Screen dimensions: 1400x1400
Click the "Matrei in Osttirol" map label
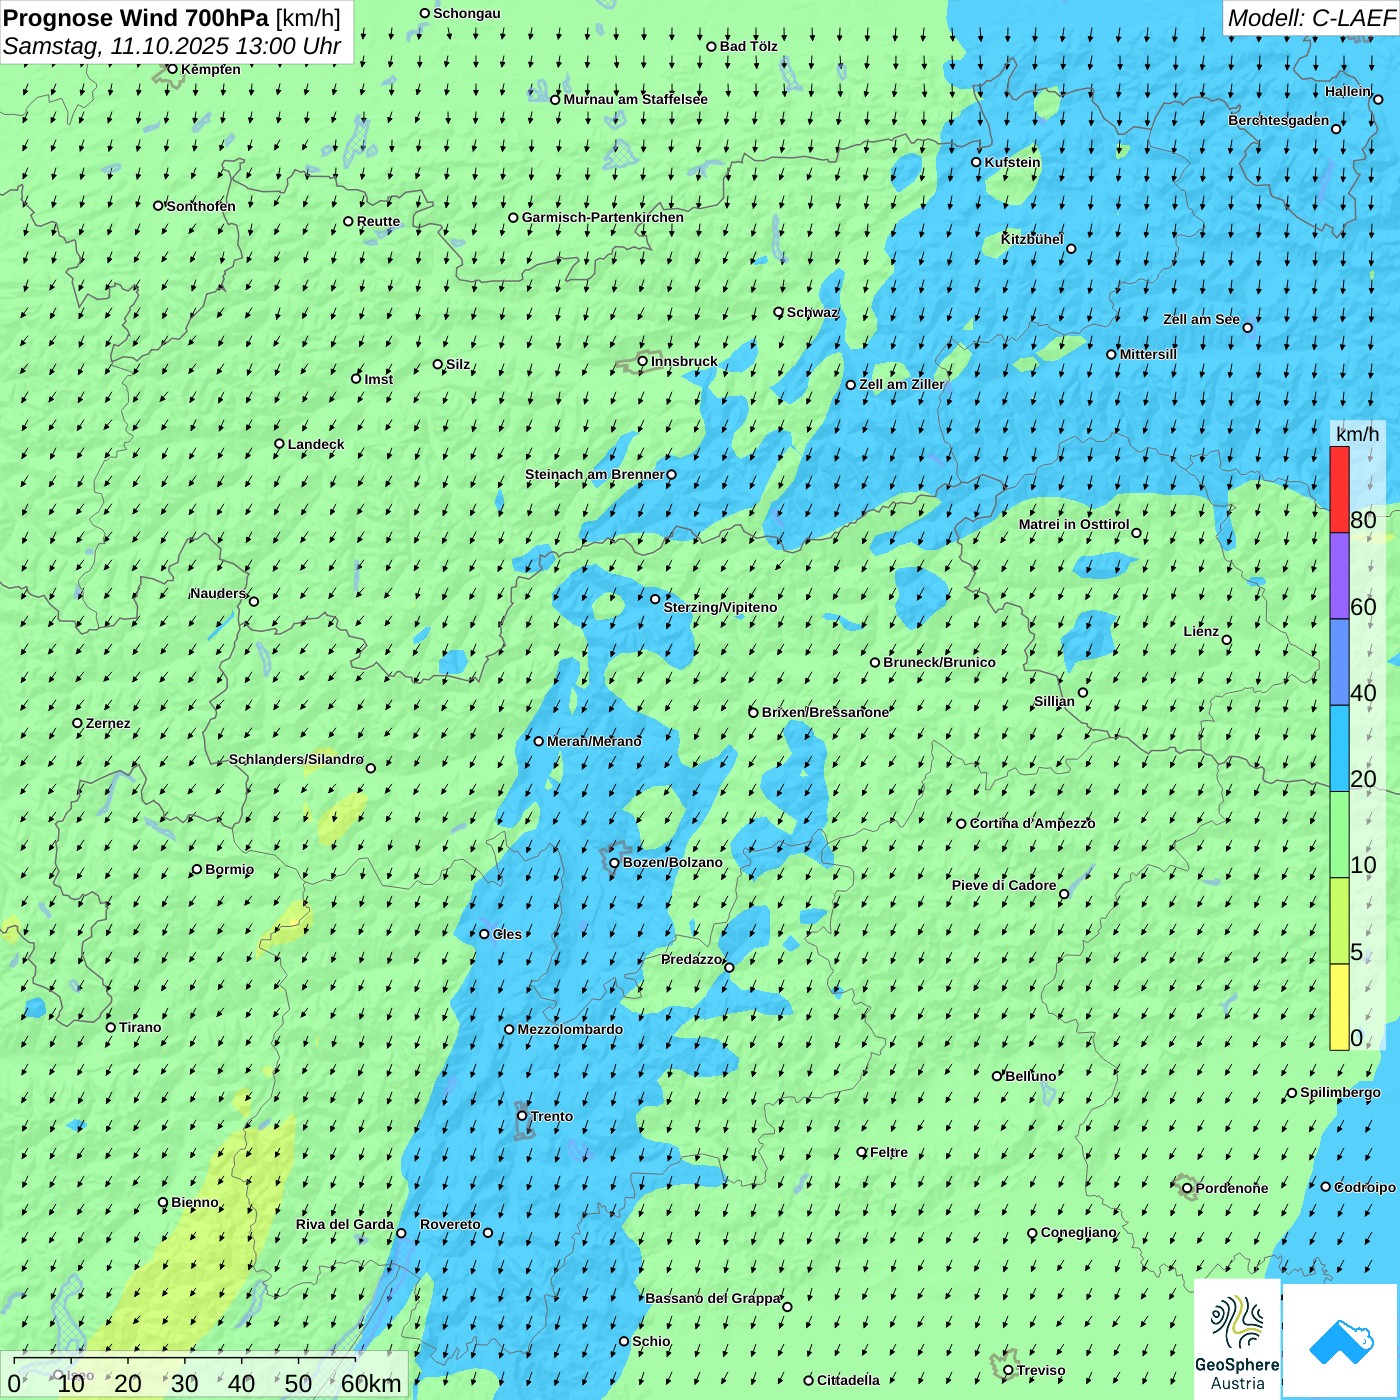1074,524
